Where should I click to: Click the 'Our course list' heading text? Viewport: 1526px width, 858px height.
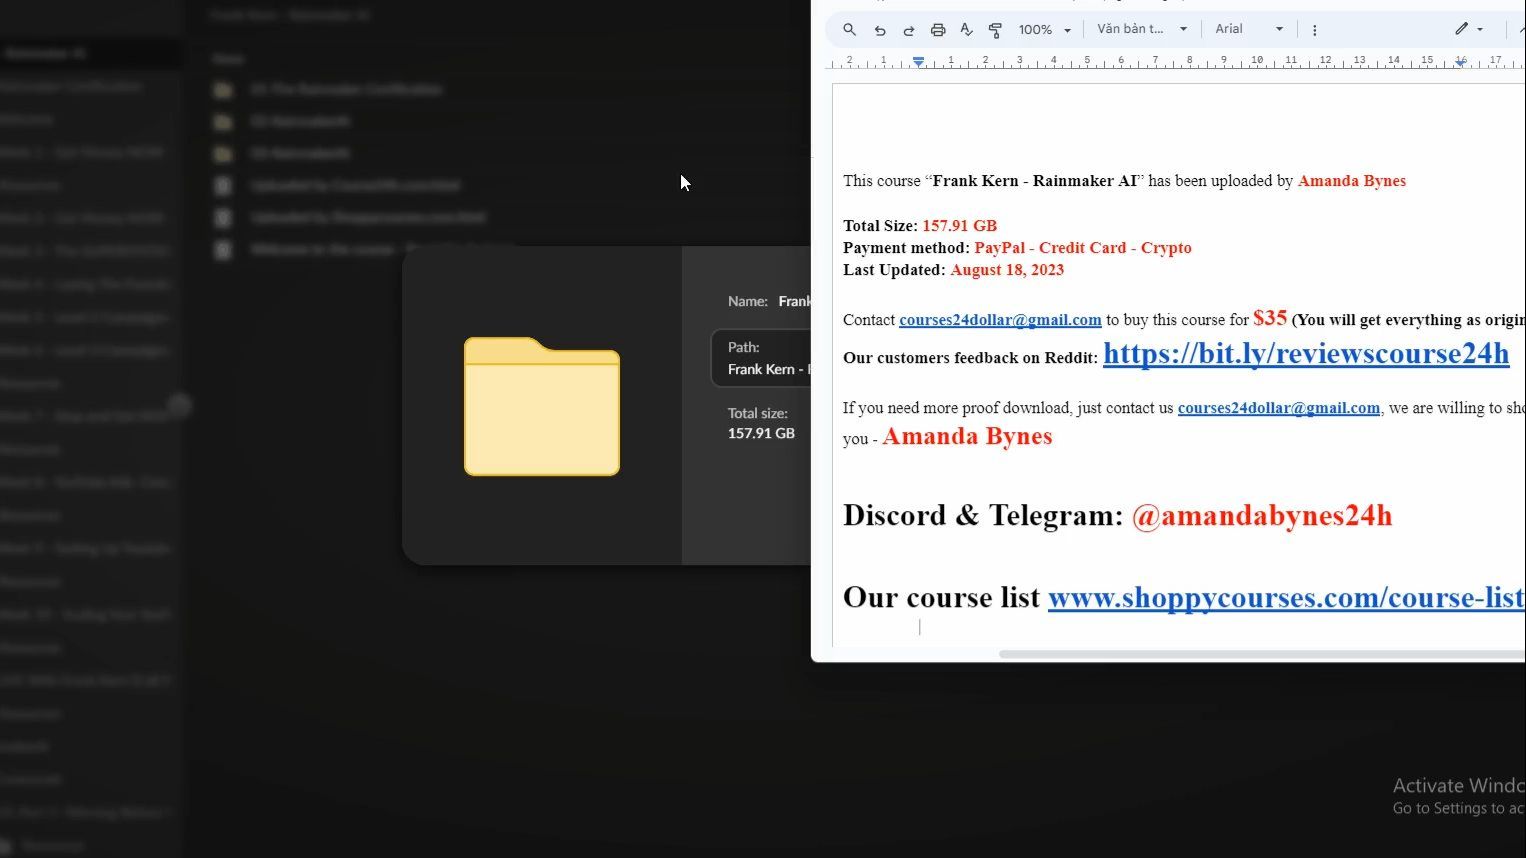click(x=941, y=597)
